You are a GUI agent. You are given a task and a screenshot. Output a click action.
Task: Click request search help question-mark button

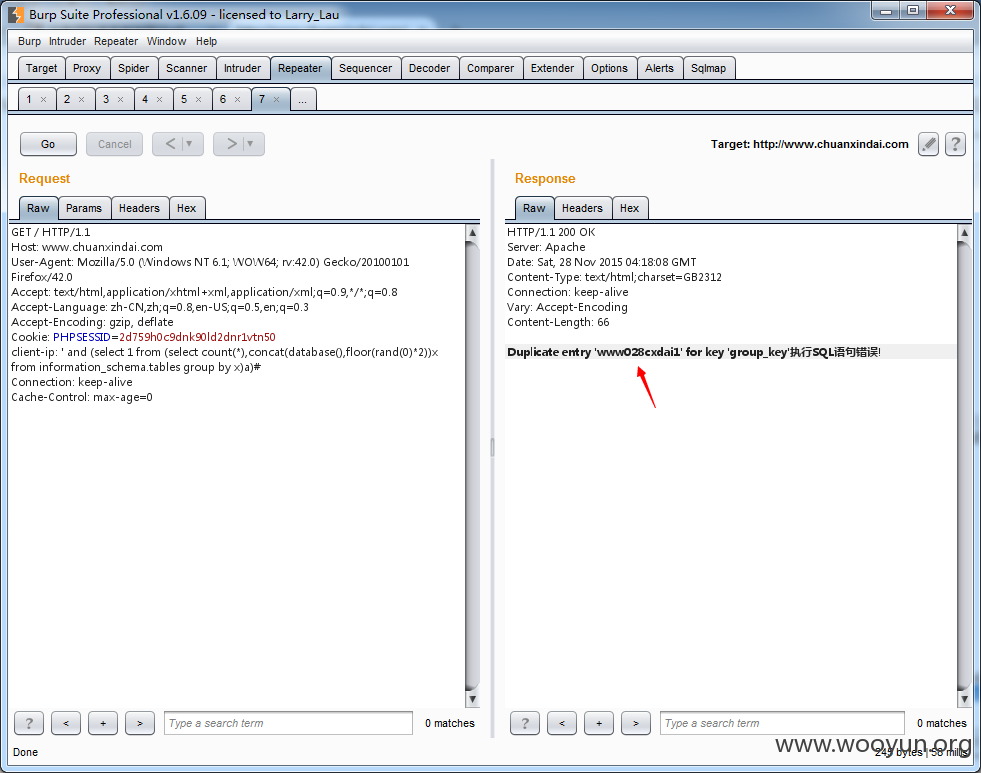tap(29, 723)
